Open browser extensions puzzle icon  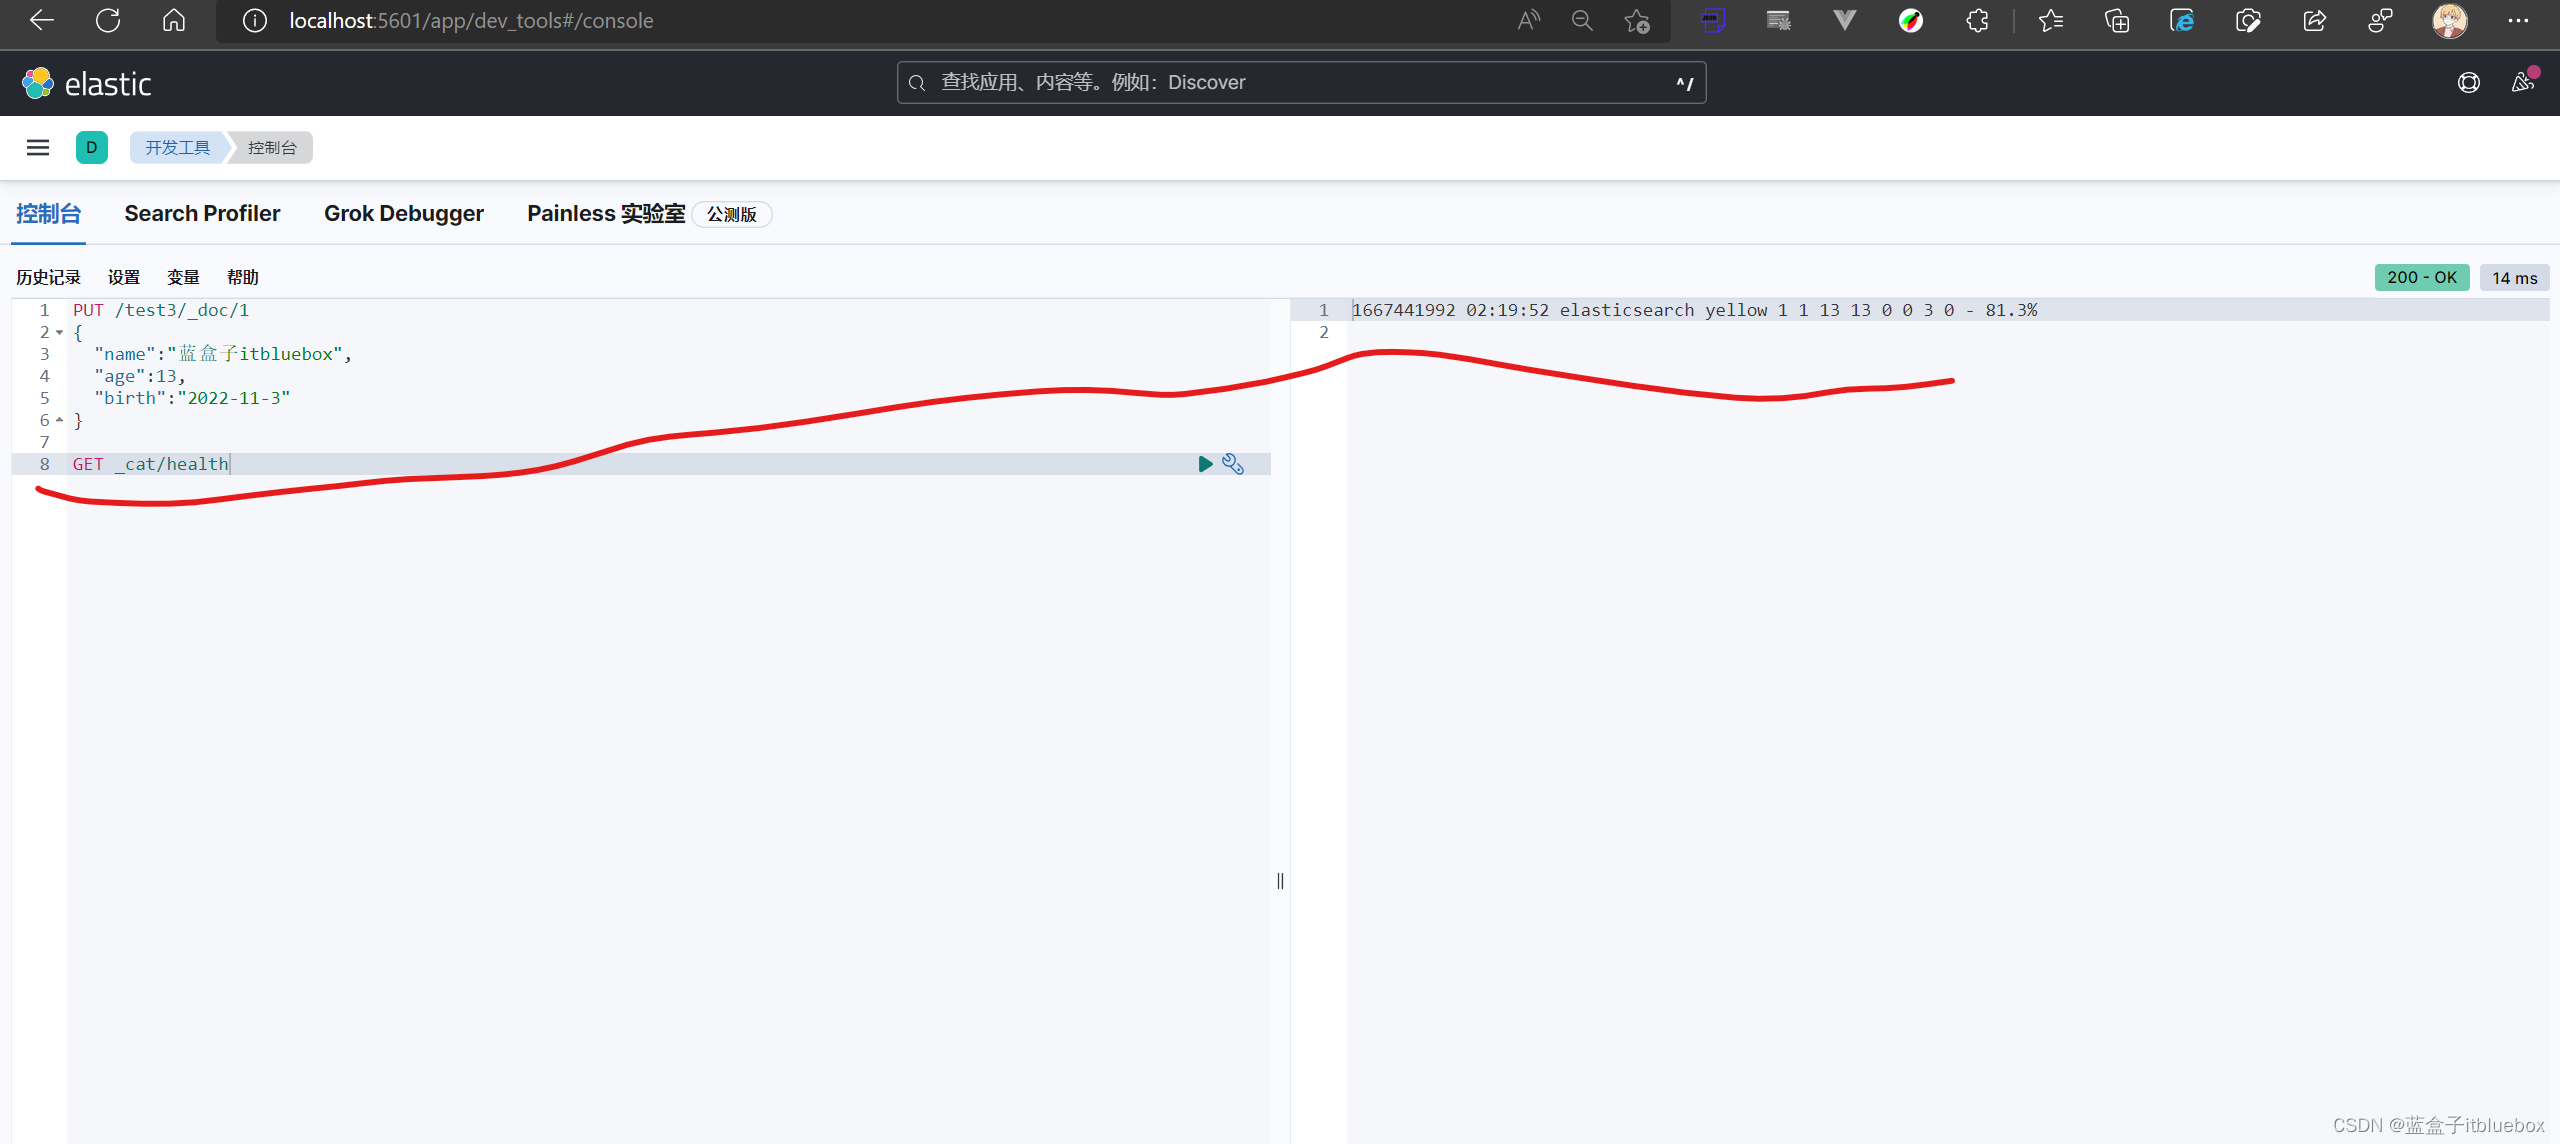(x=1977, y=21)
